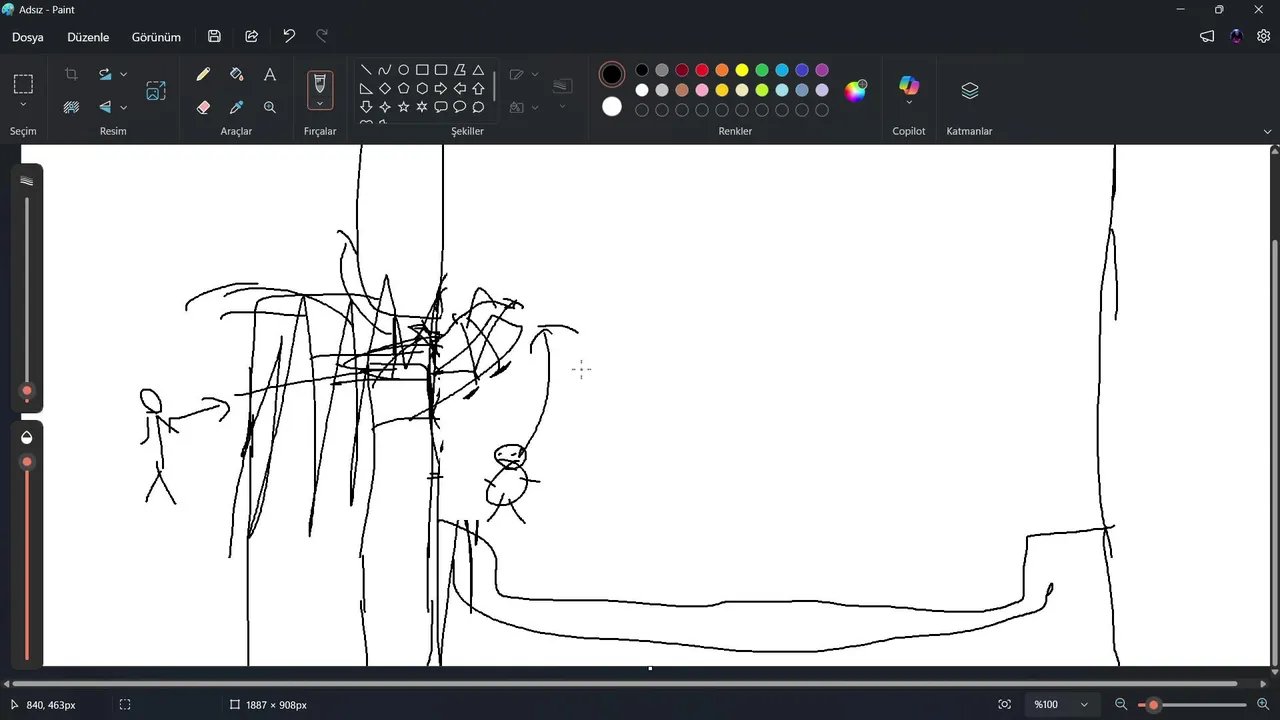
Task: Click the Remove background icon
Action: (71, 107)
